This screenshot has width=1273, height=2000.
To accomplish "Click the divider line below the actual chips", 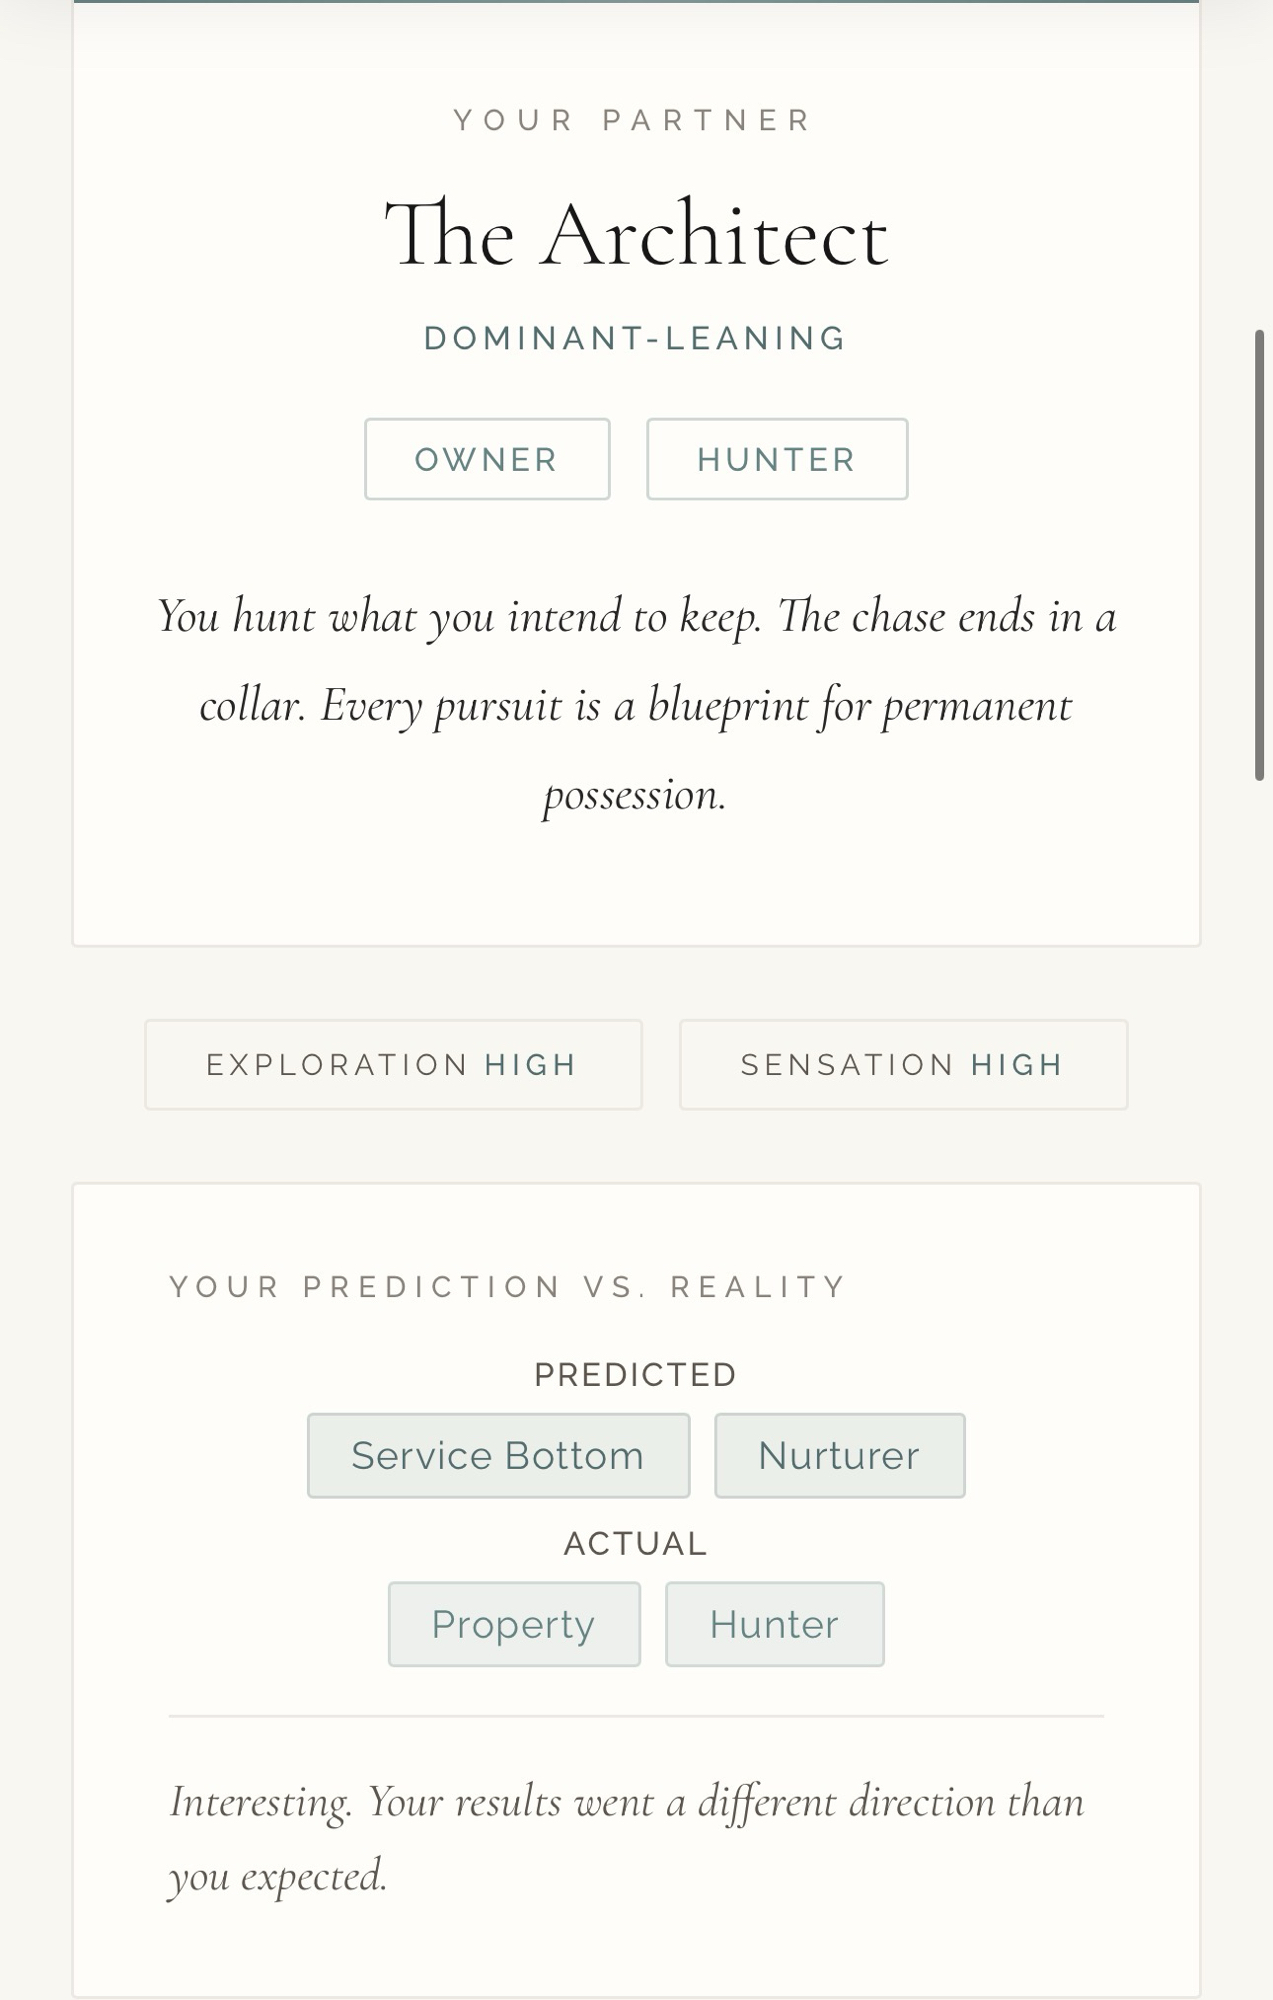I will [636, 1716].
